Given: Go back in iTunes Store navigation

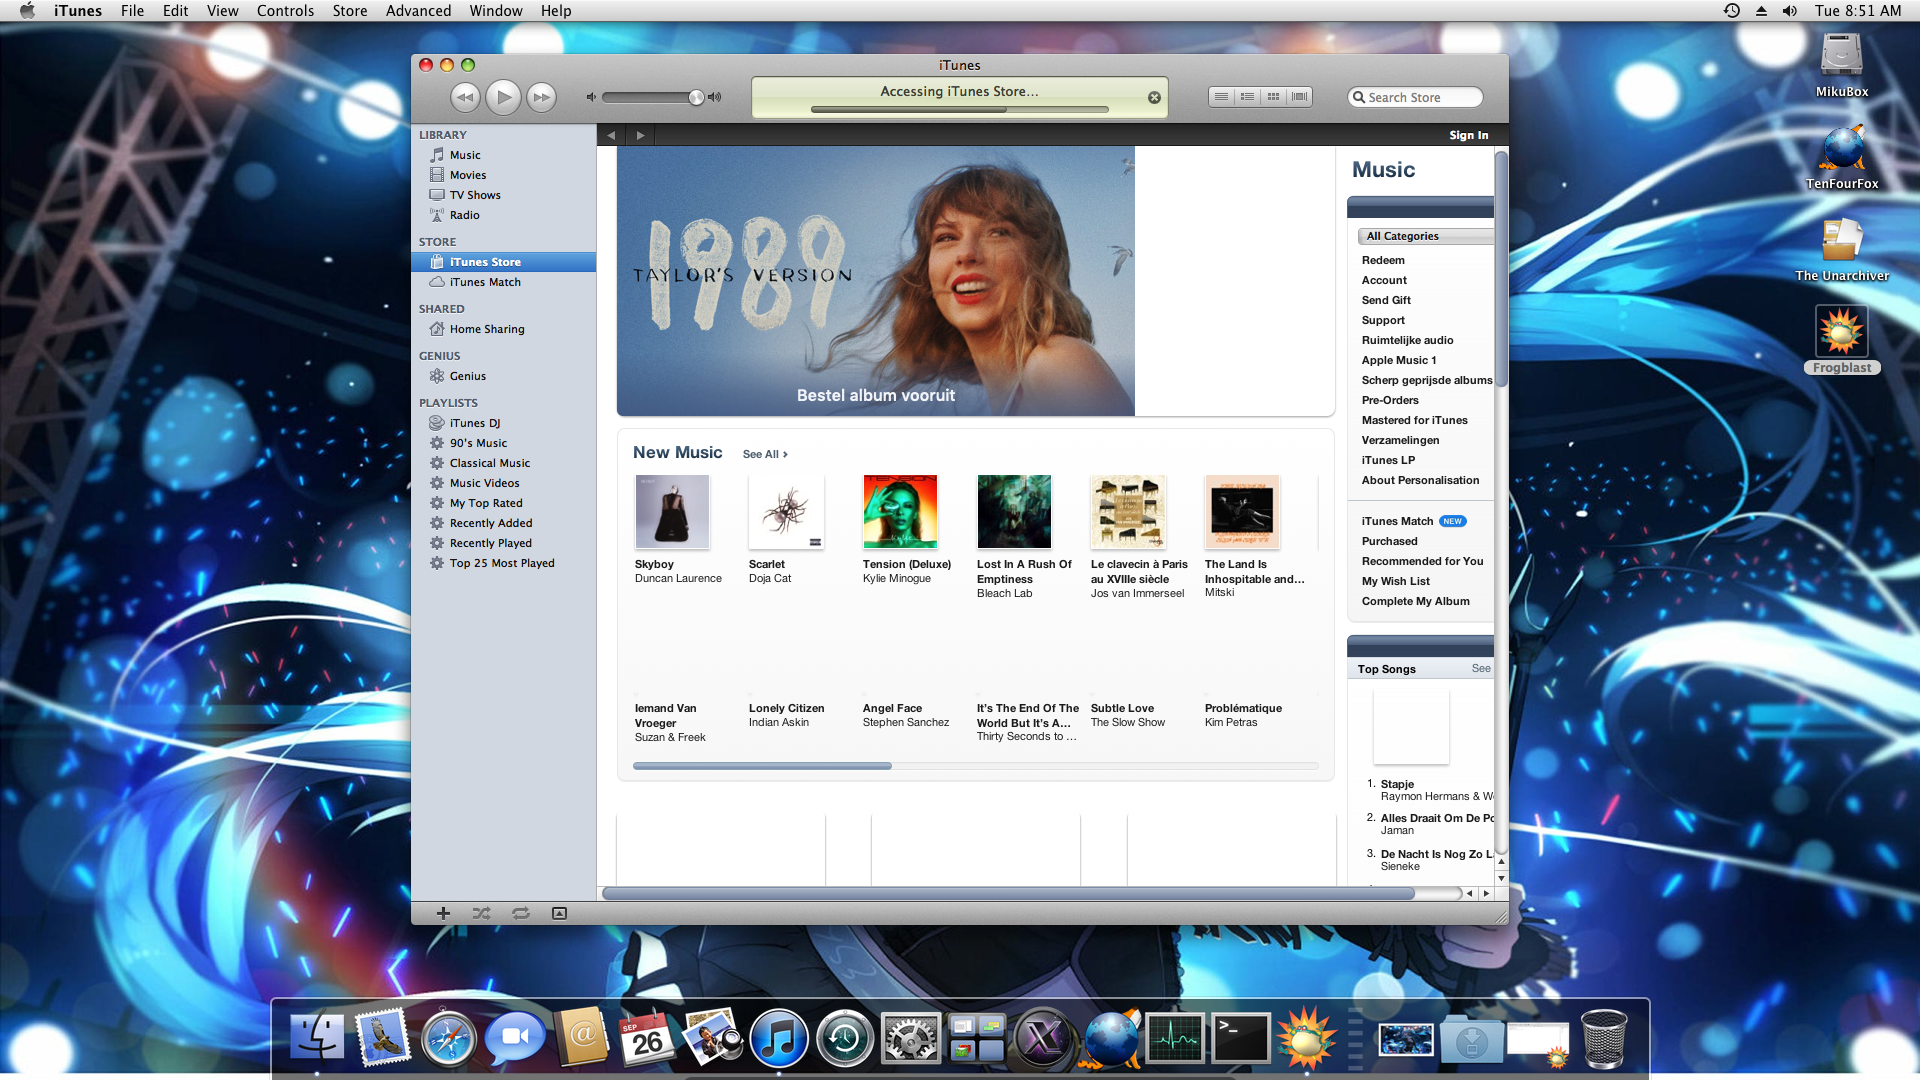Looking at the screenshot, I should pyautogui.click(x=611, y=135).
